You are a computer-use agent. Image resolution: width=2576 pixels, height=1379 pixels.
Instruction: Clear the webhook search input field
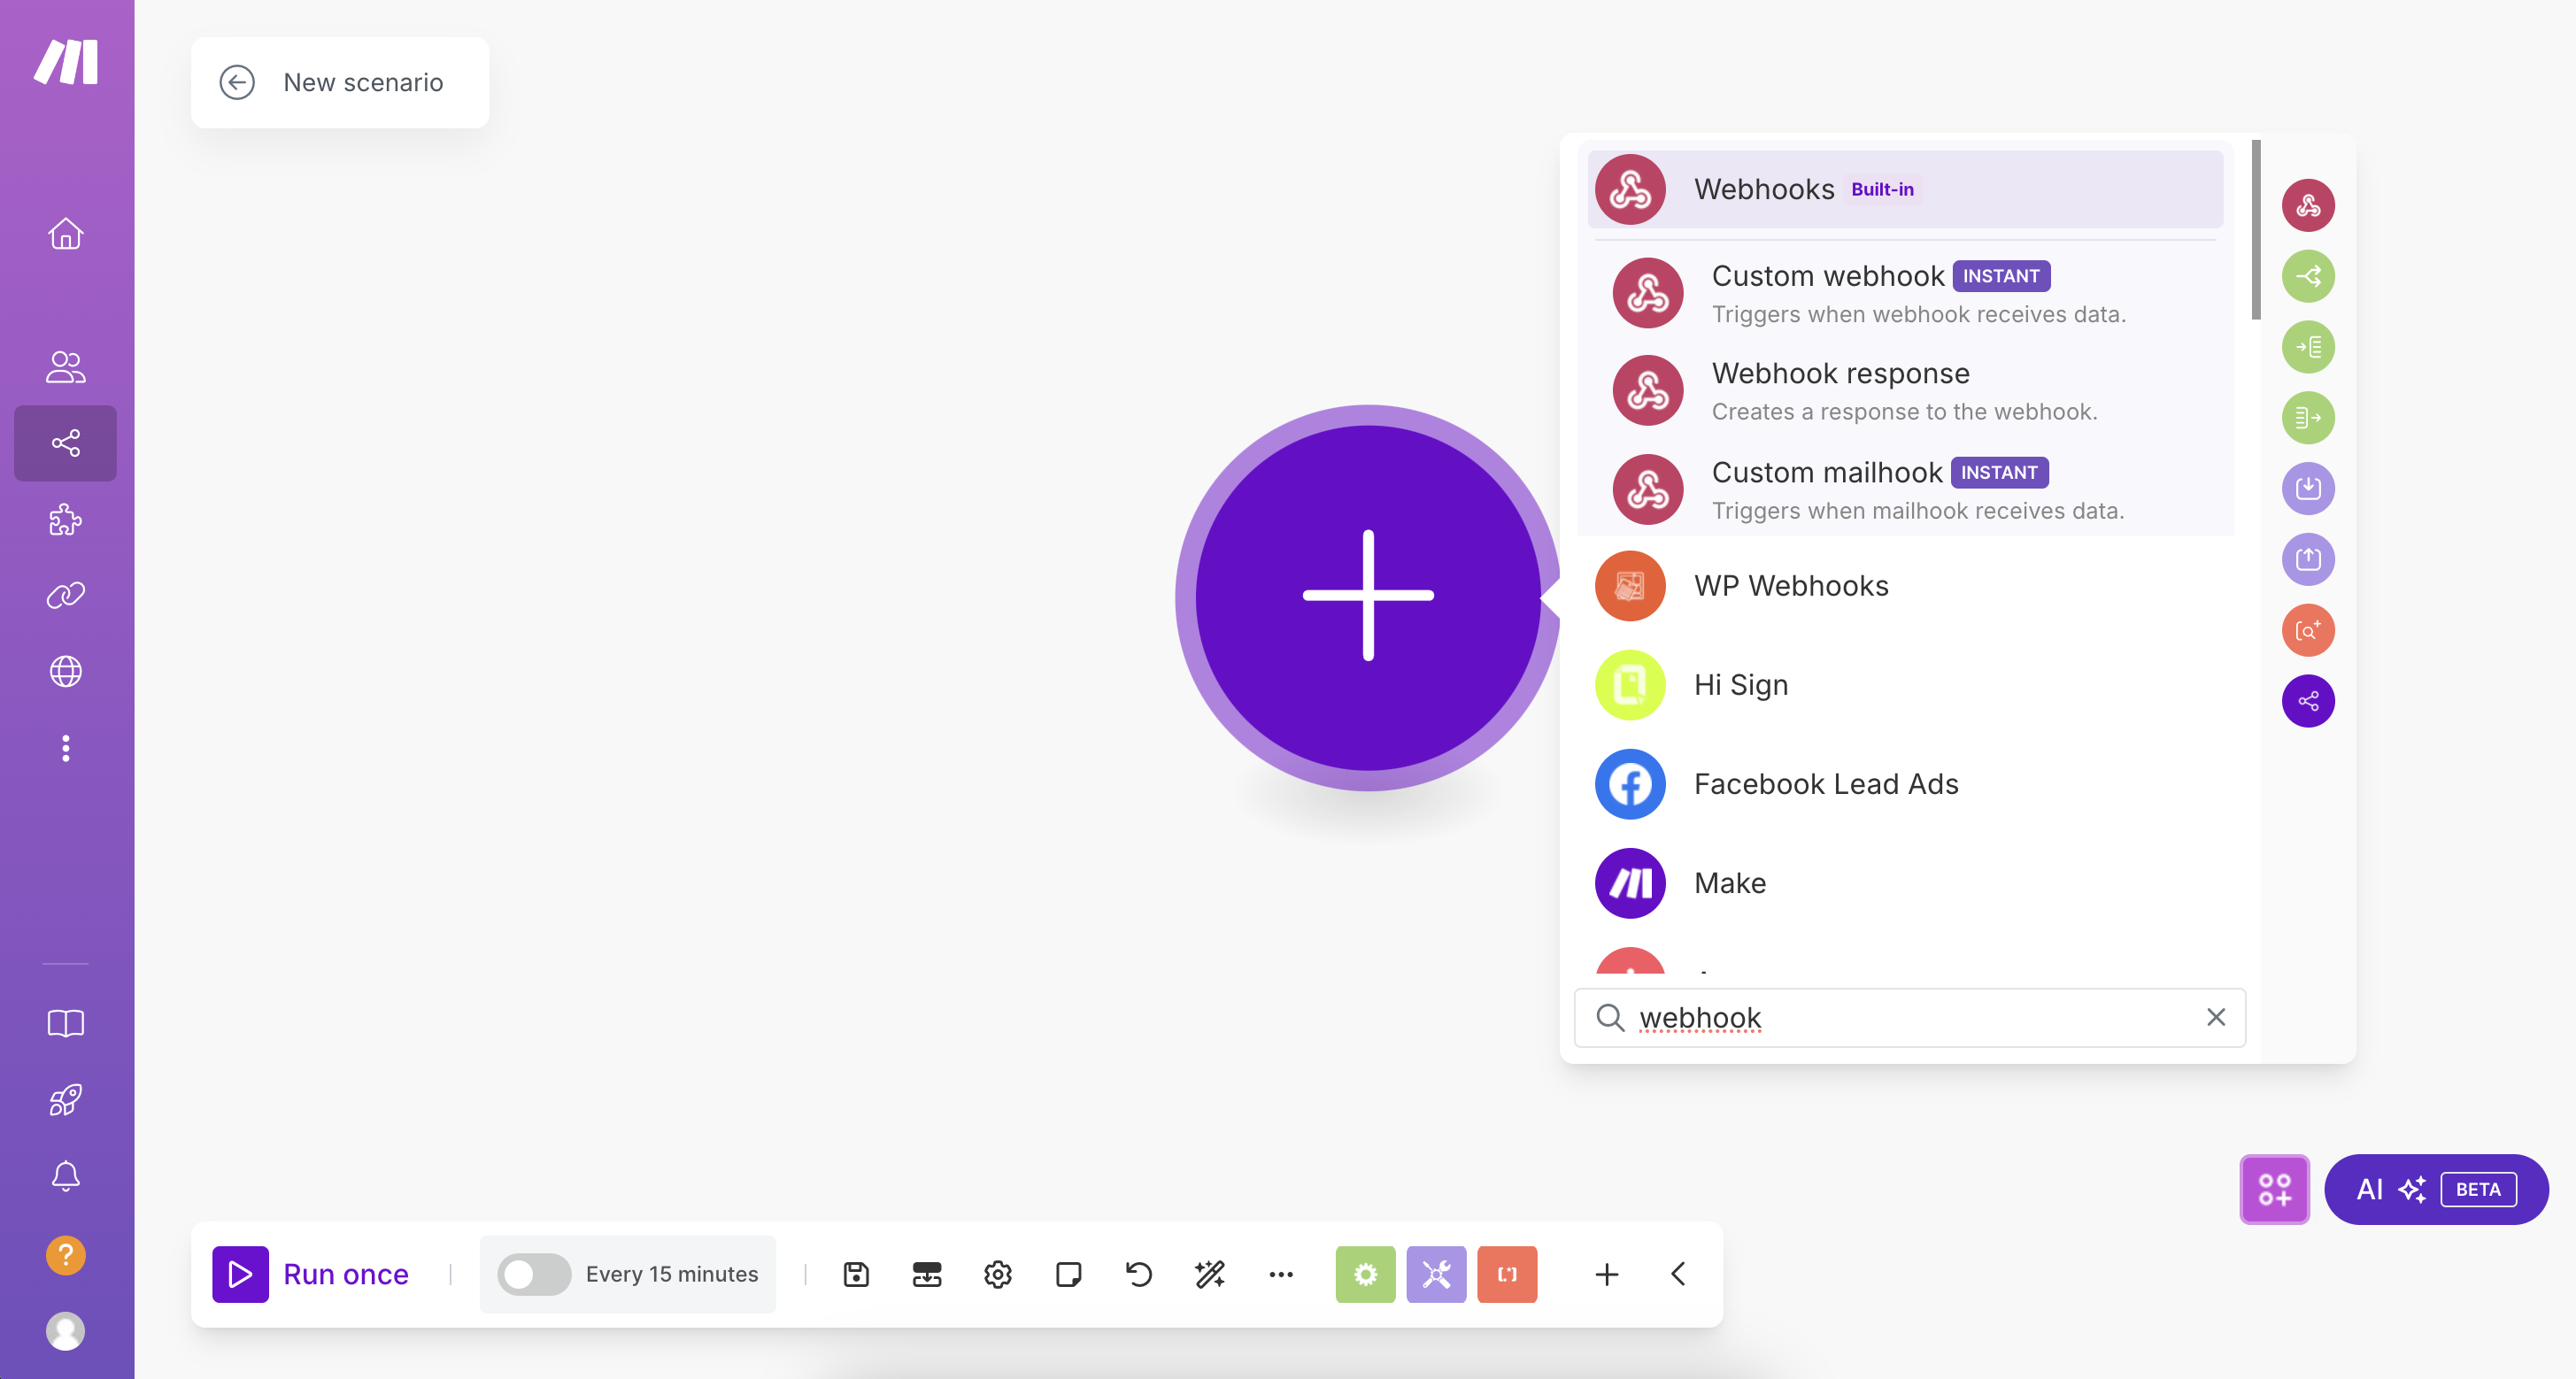(2215, 1016)
